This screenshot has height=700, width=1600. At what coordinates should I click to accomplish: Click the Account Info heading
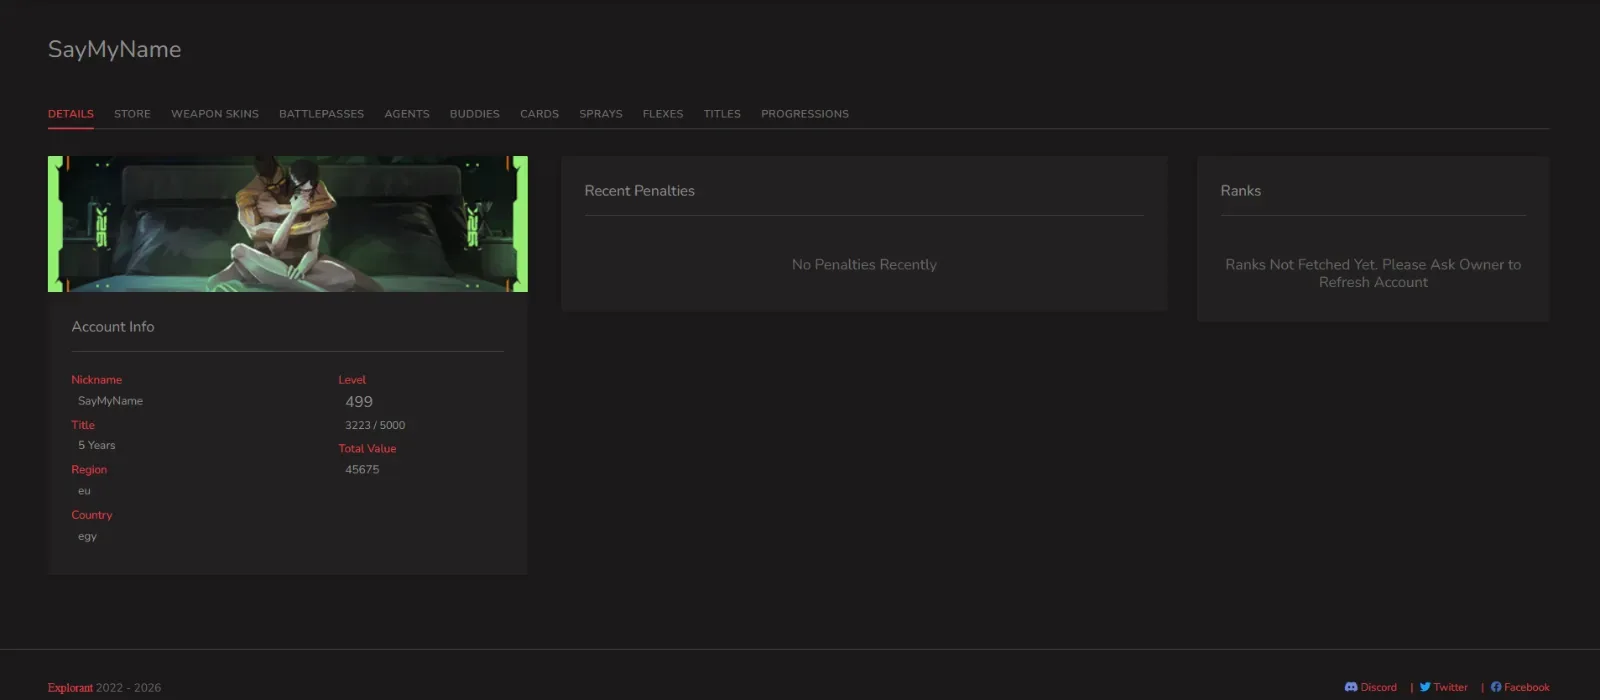tap(113, 327)
